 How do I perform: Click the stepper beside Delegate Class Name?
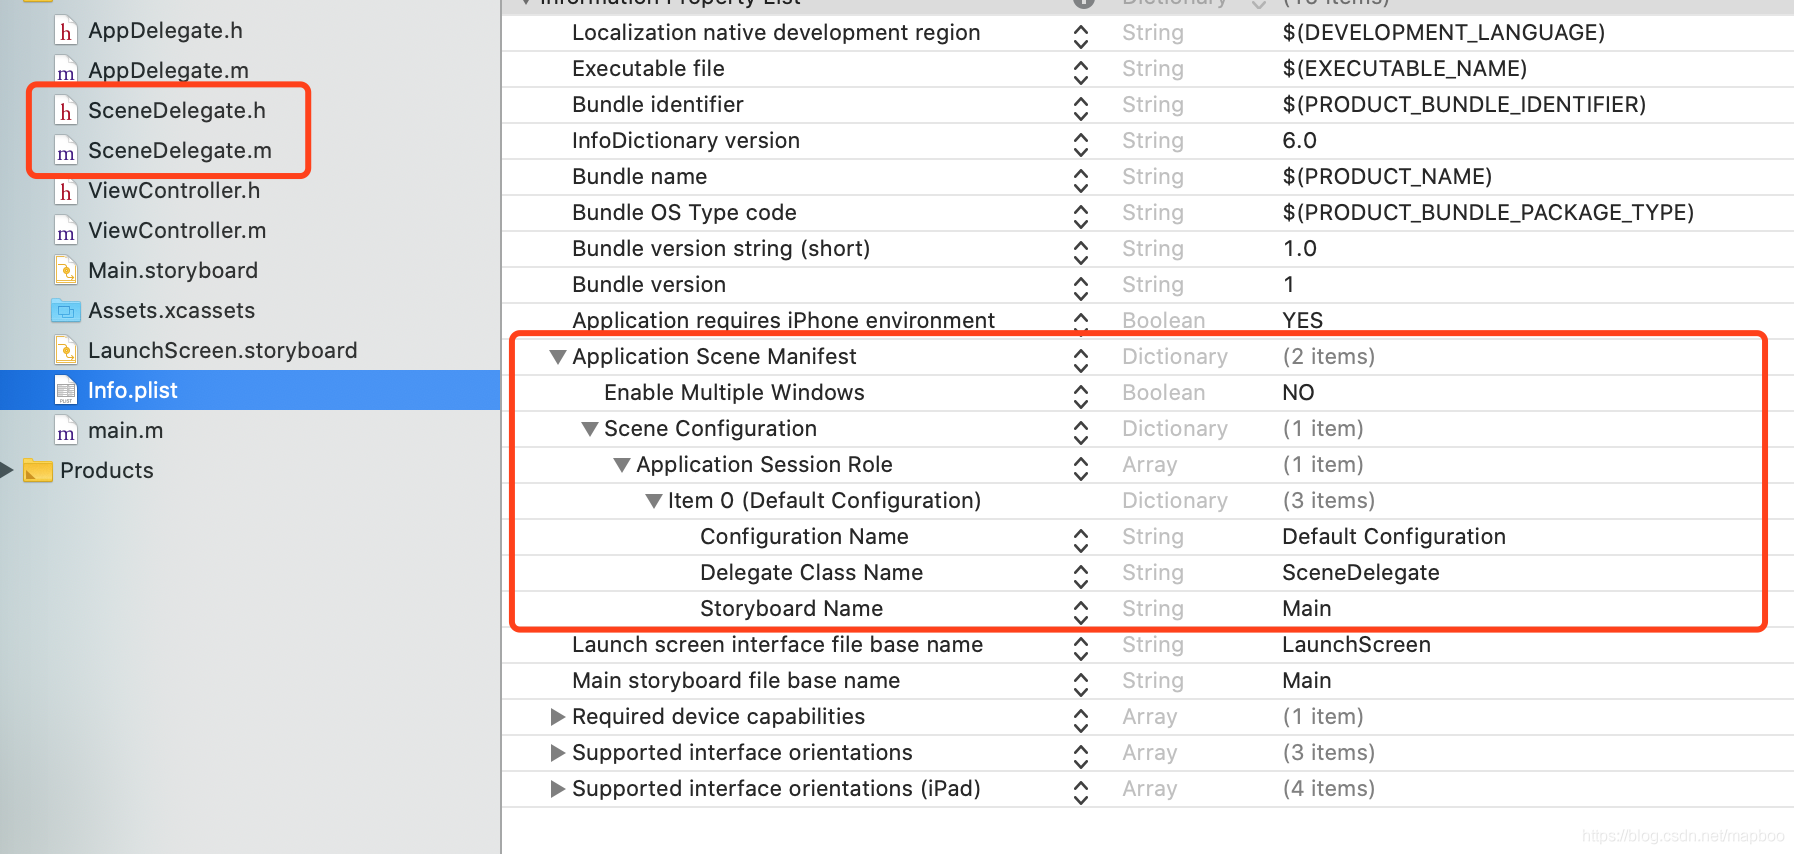[1081, 574]
